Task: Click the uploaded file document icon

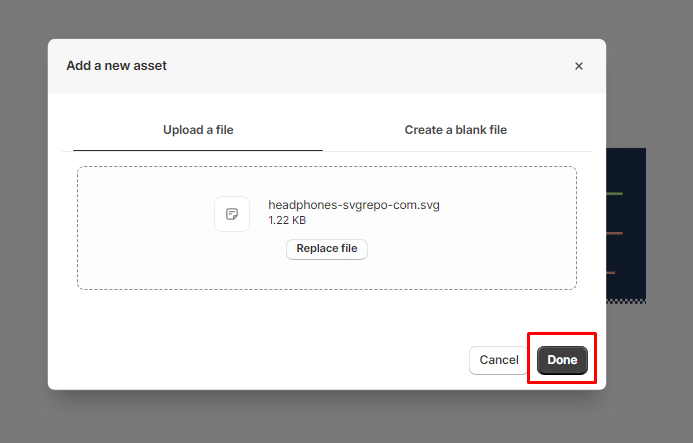Action: (x=232, y=214)
